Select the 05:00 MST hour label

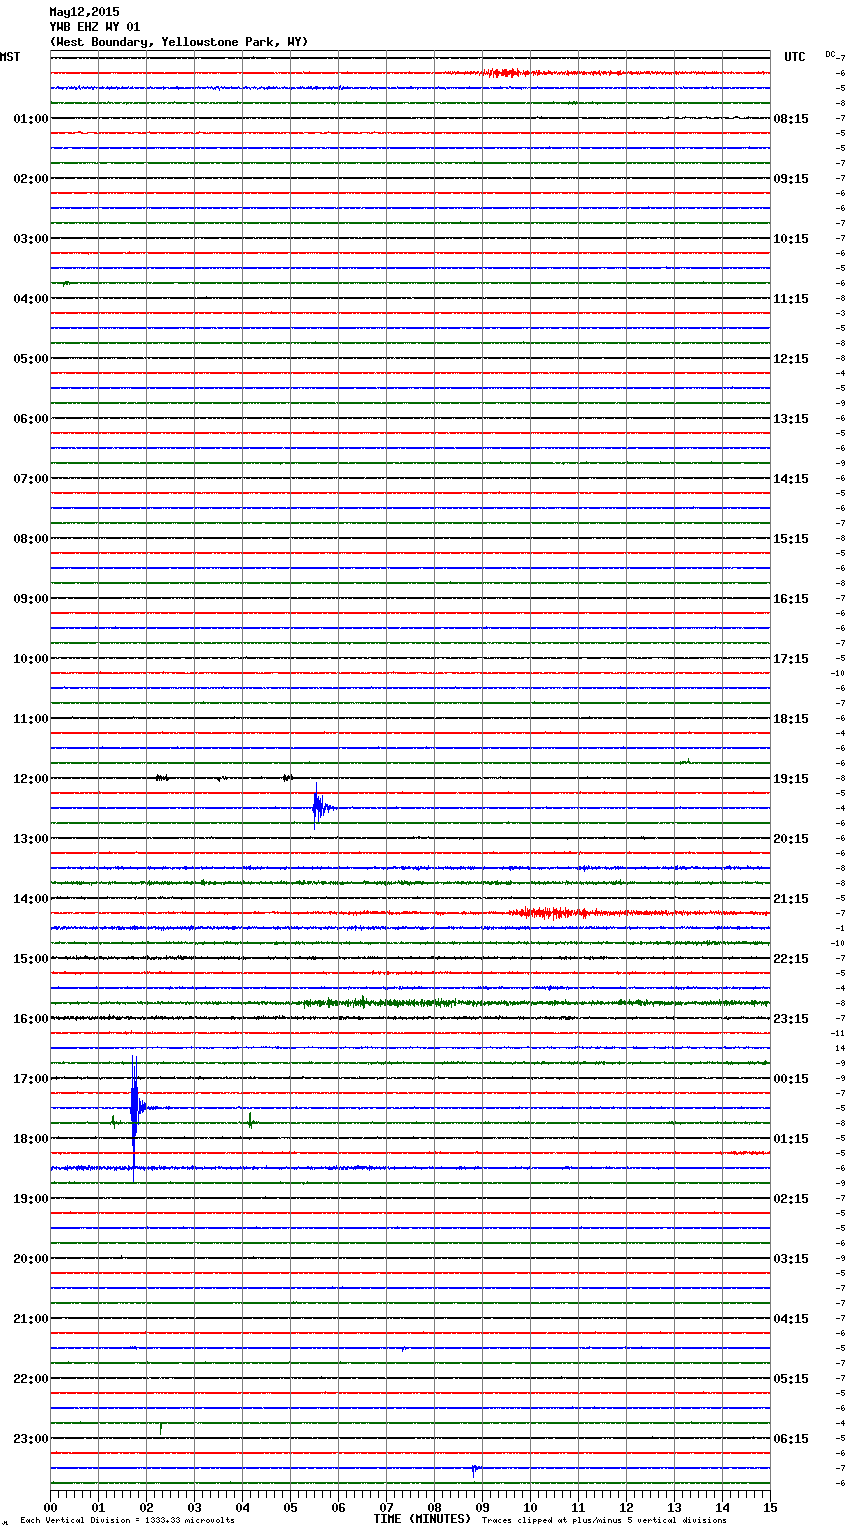[30, 359]
